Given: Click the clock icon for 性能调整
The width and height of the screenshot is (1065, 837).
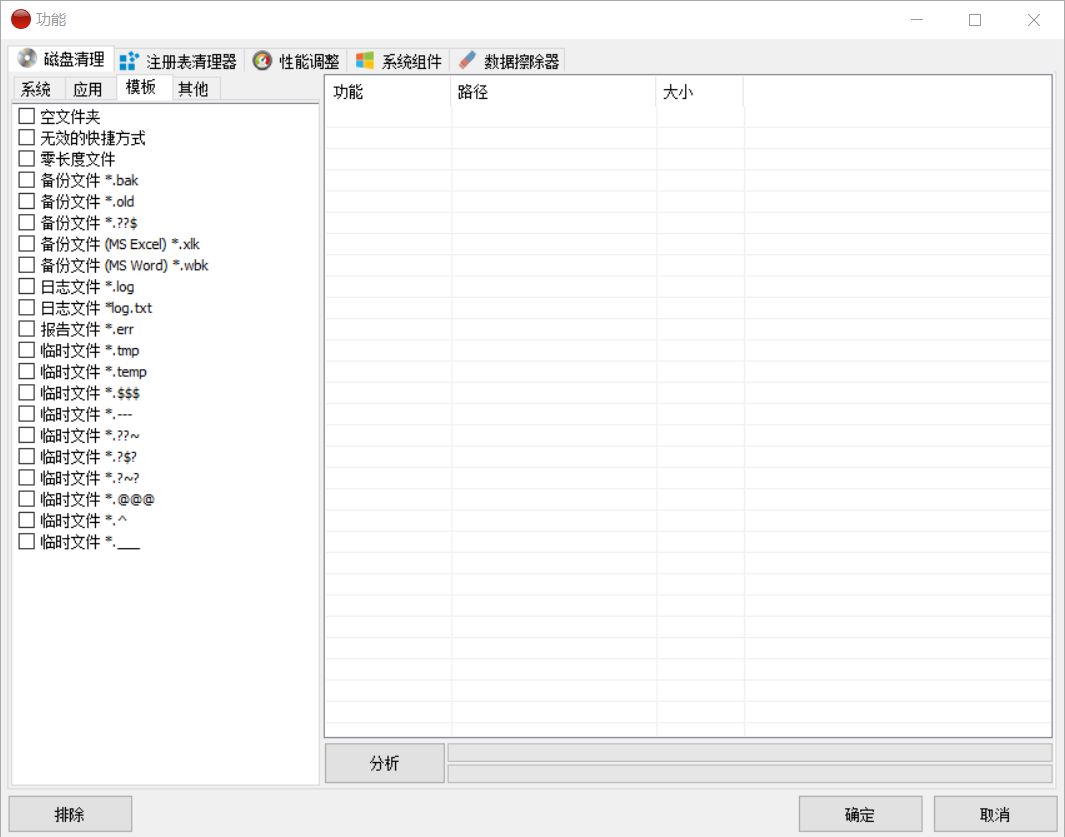Looking at the screenshot, I should (261, 59).
